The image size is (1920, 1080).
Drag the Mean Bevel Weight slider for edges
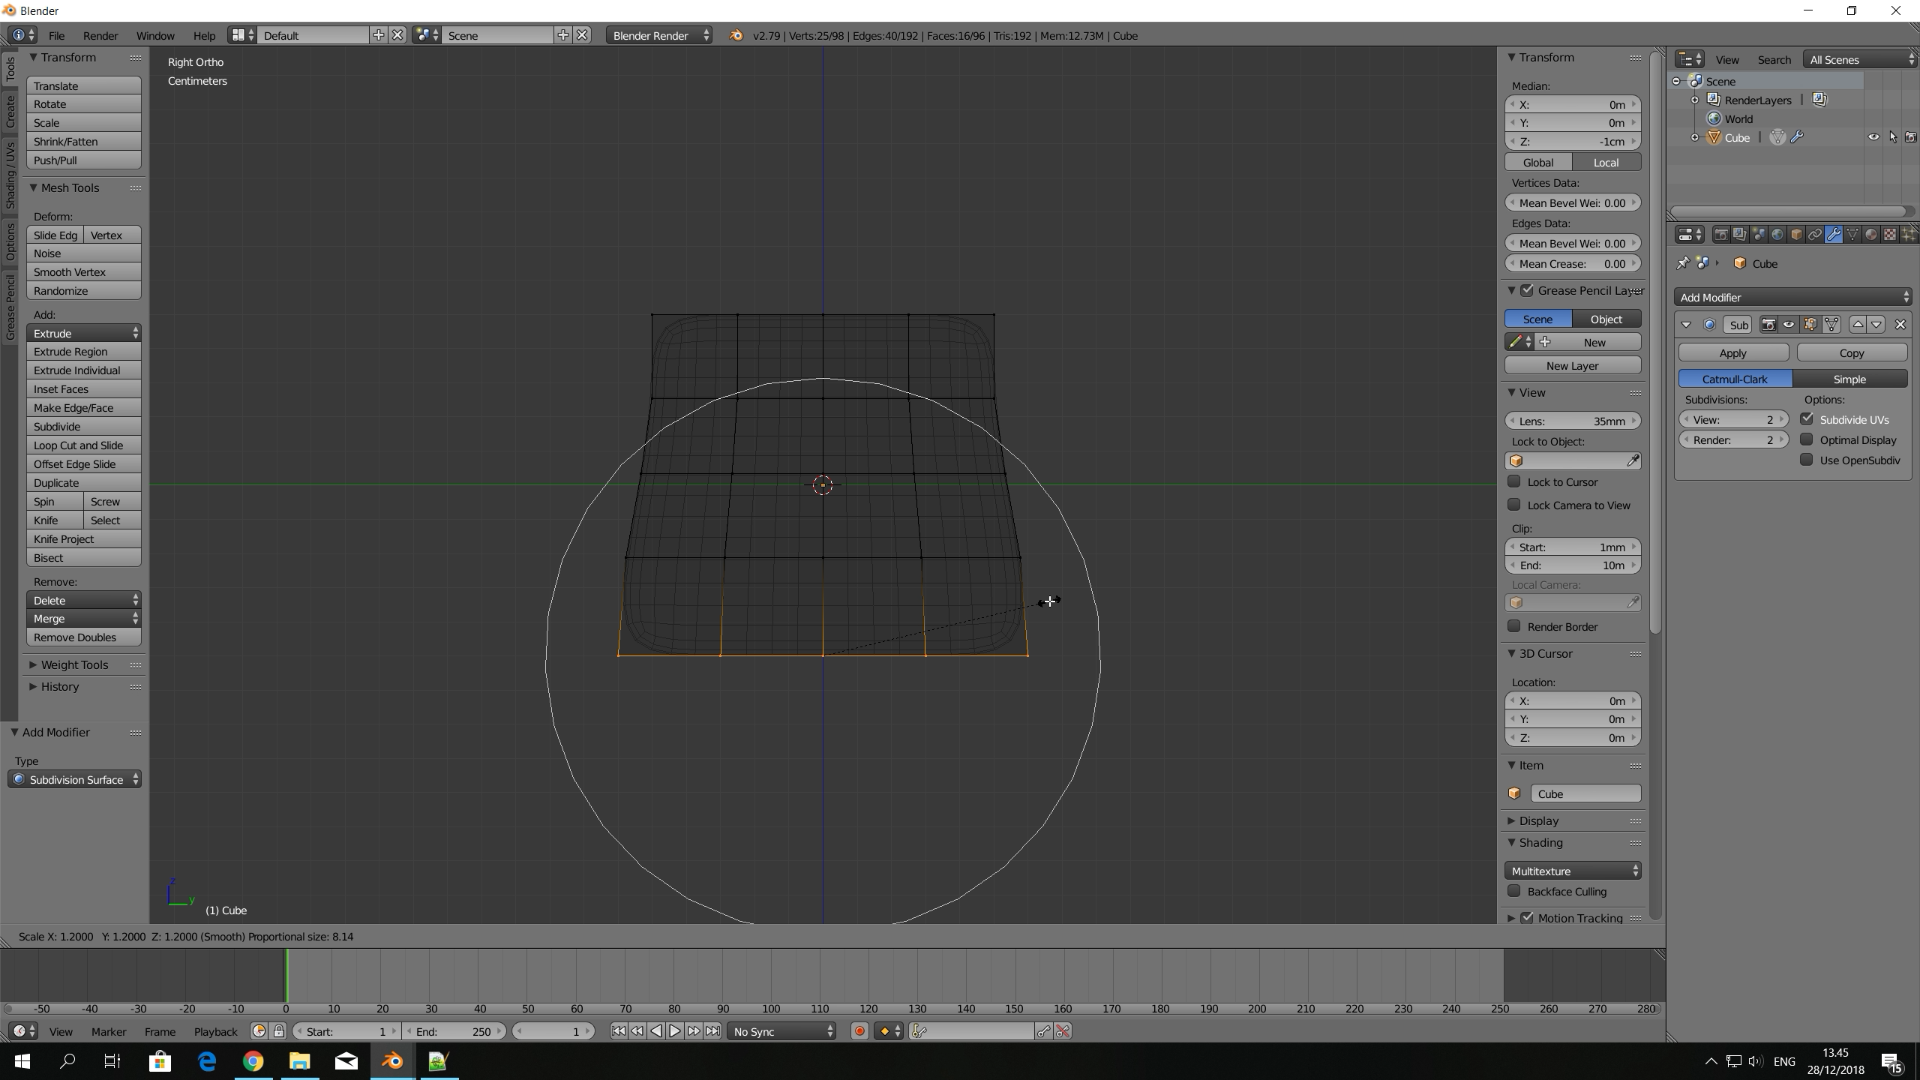pos(1572,243)
